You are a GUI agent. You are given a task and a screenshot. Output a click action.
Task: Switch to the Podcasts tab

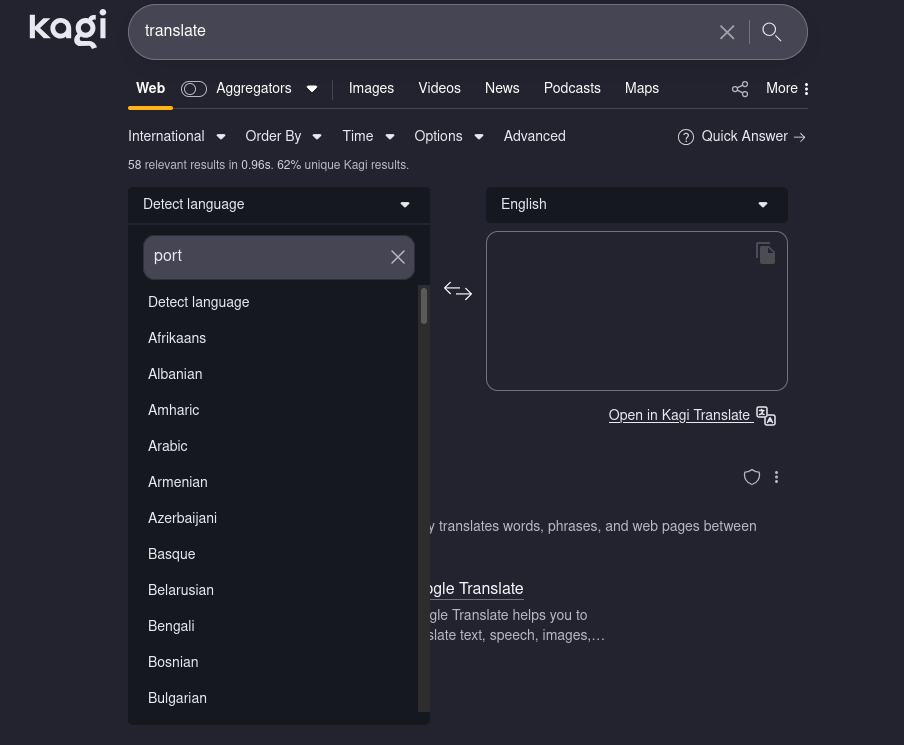coord(572,88)
